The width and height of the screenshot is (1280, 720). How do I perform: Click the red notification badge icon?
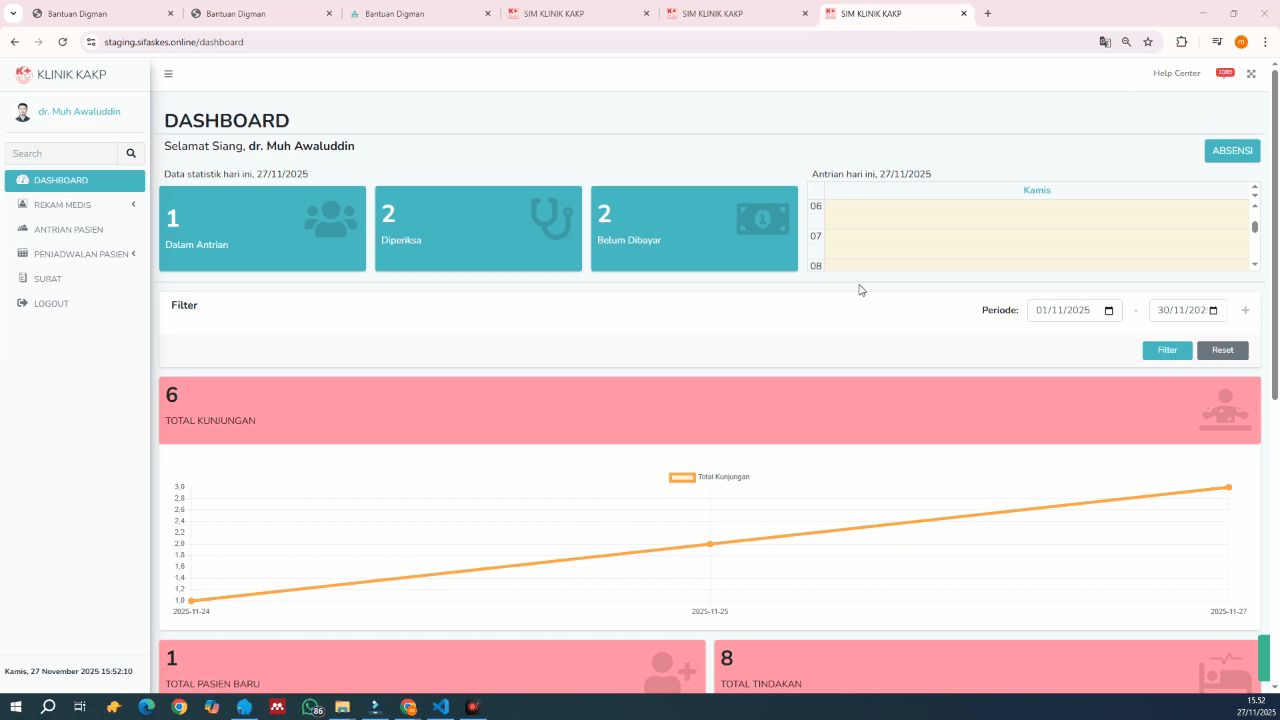[x=1224, y=73]
